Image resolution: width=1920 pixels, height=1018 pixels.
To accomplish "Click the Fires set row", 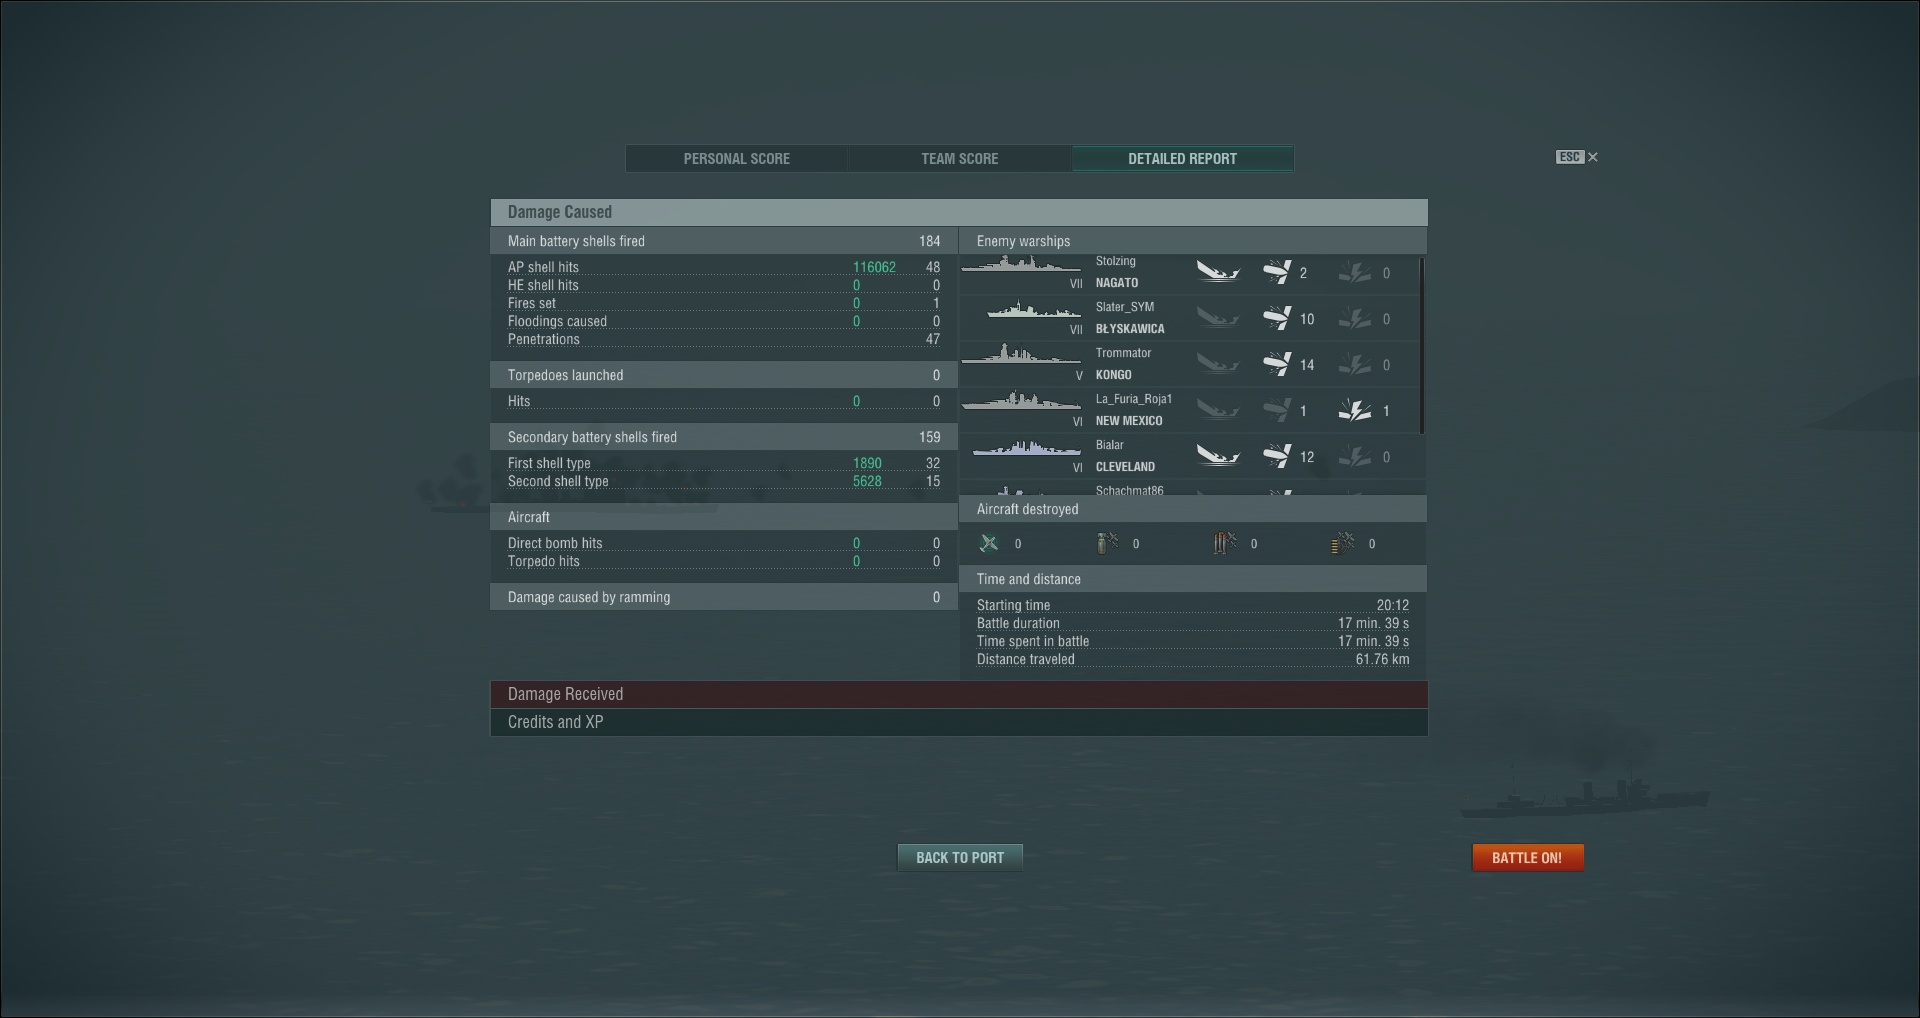I will pos(724,303).
